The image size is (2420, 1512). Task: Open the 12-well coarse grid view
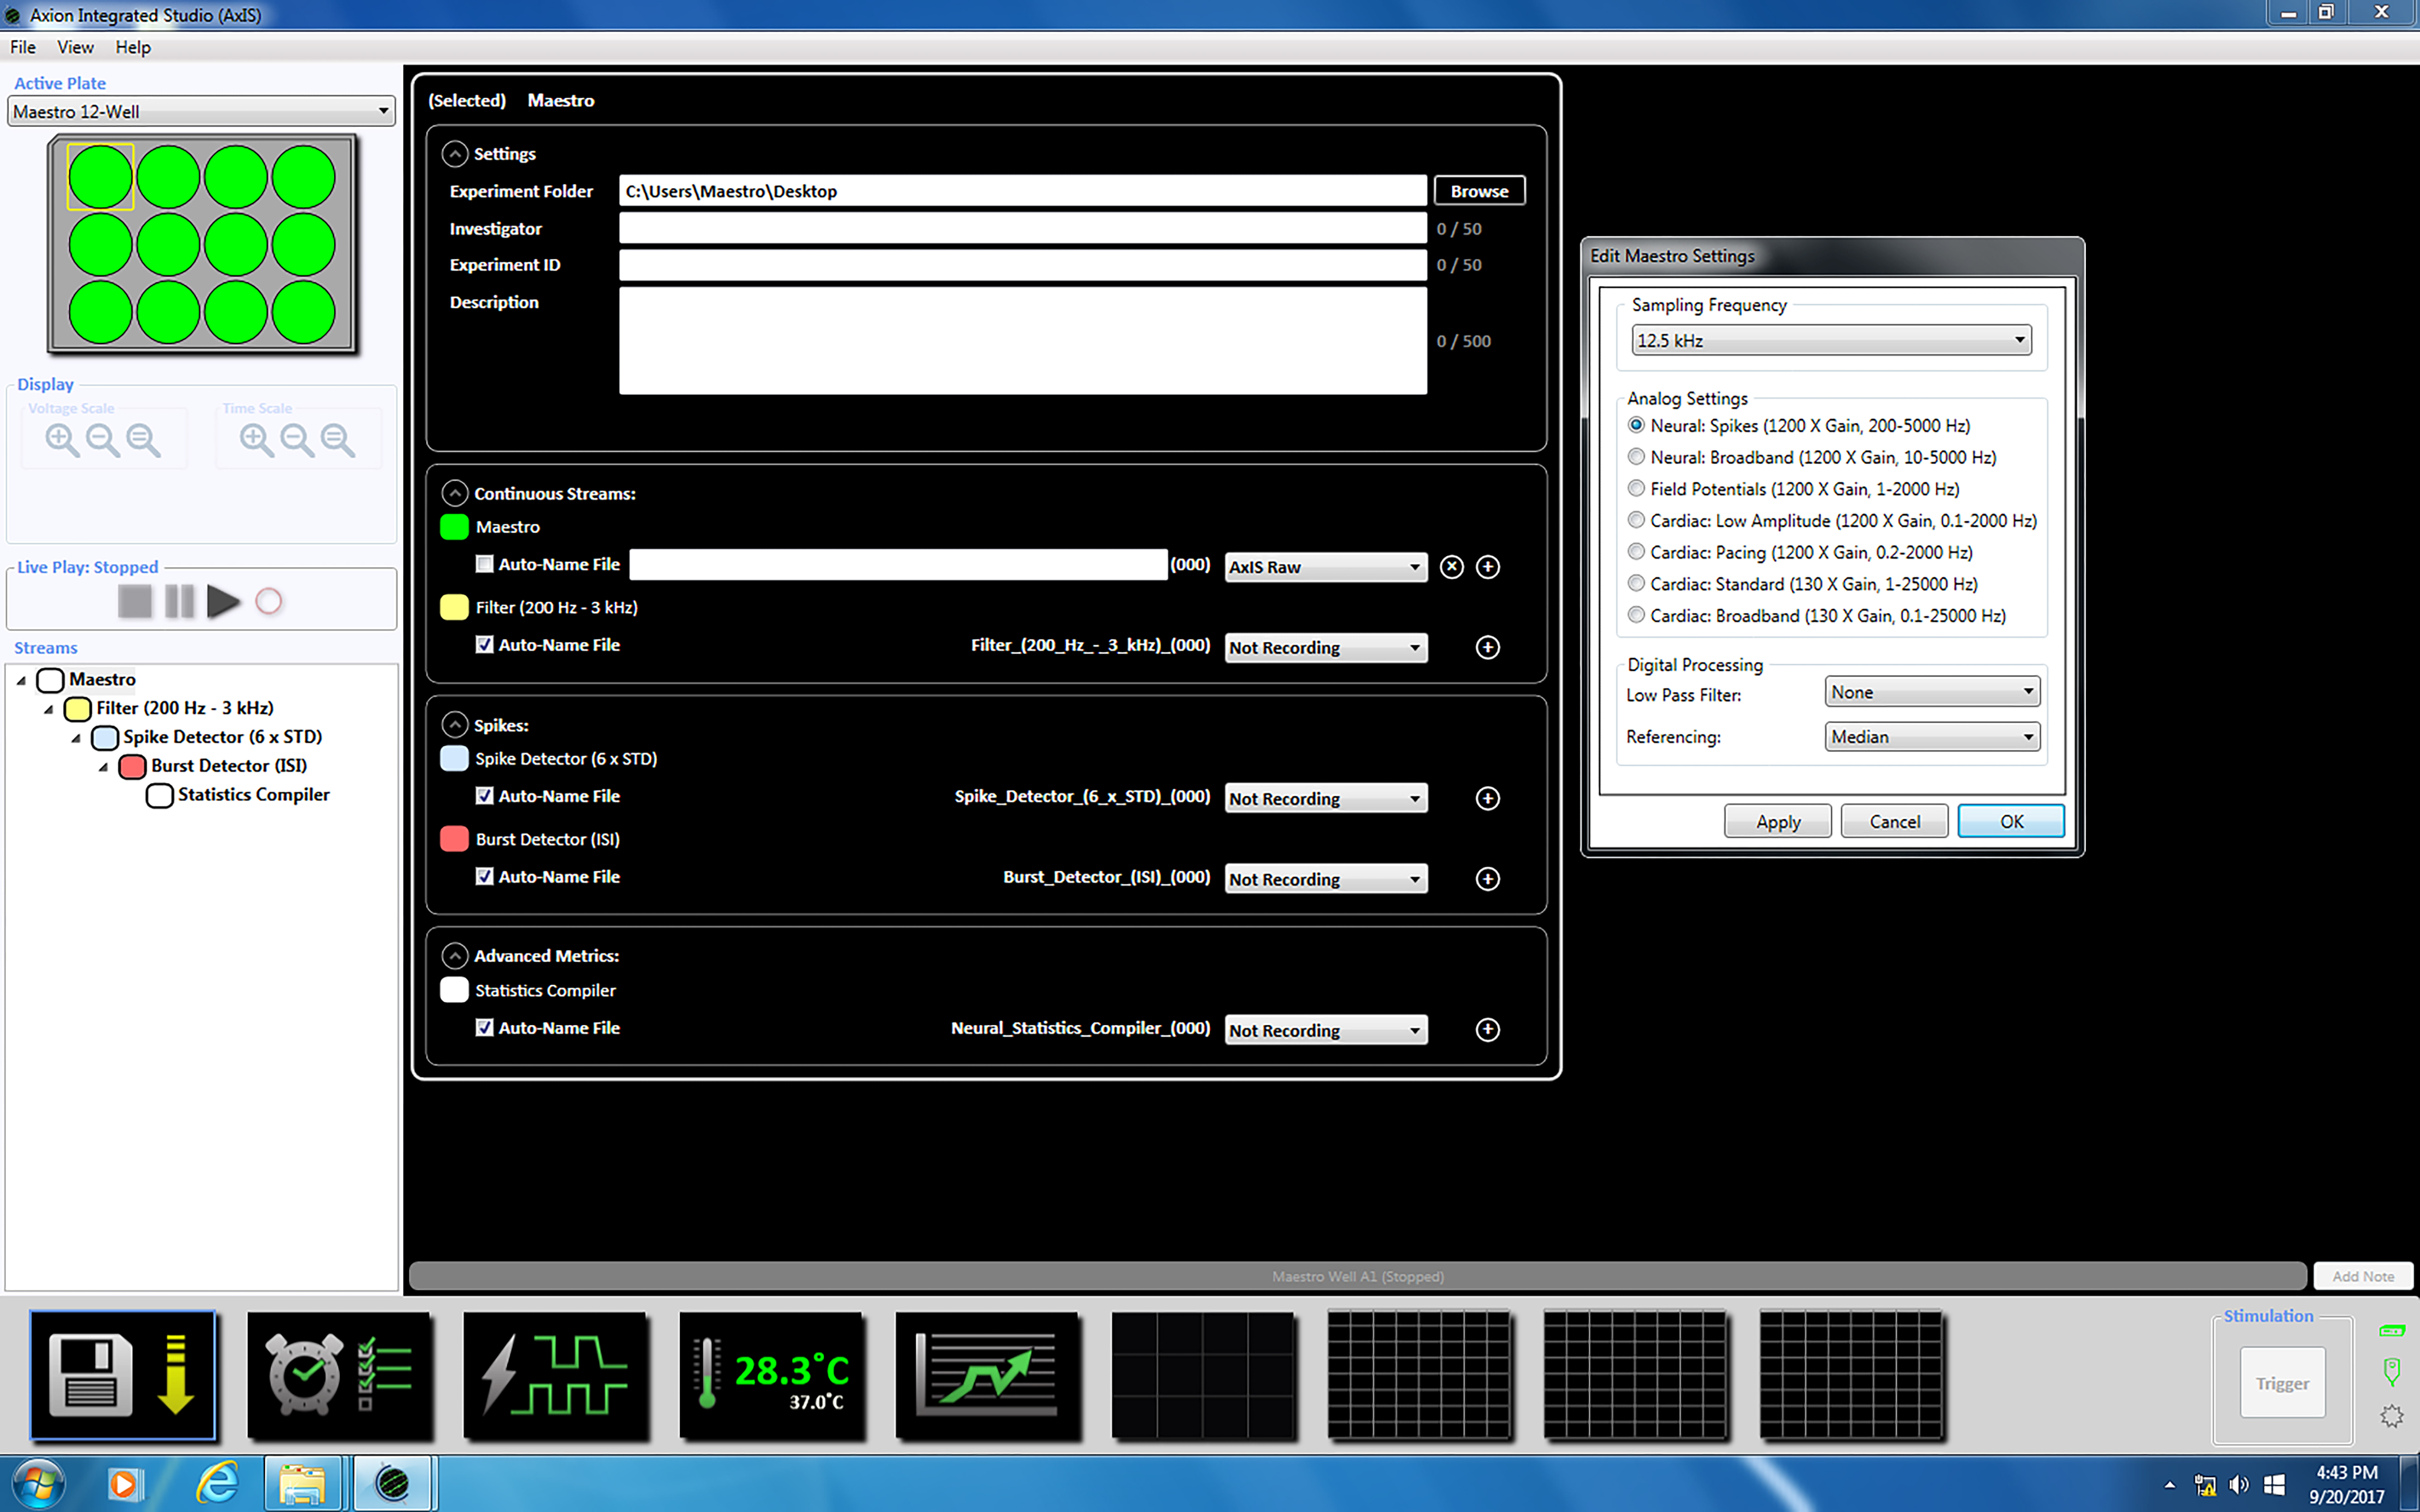[x=1204, y=1375]
